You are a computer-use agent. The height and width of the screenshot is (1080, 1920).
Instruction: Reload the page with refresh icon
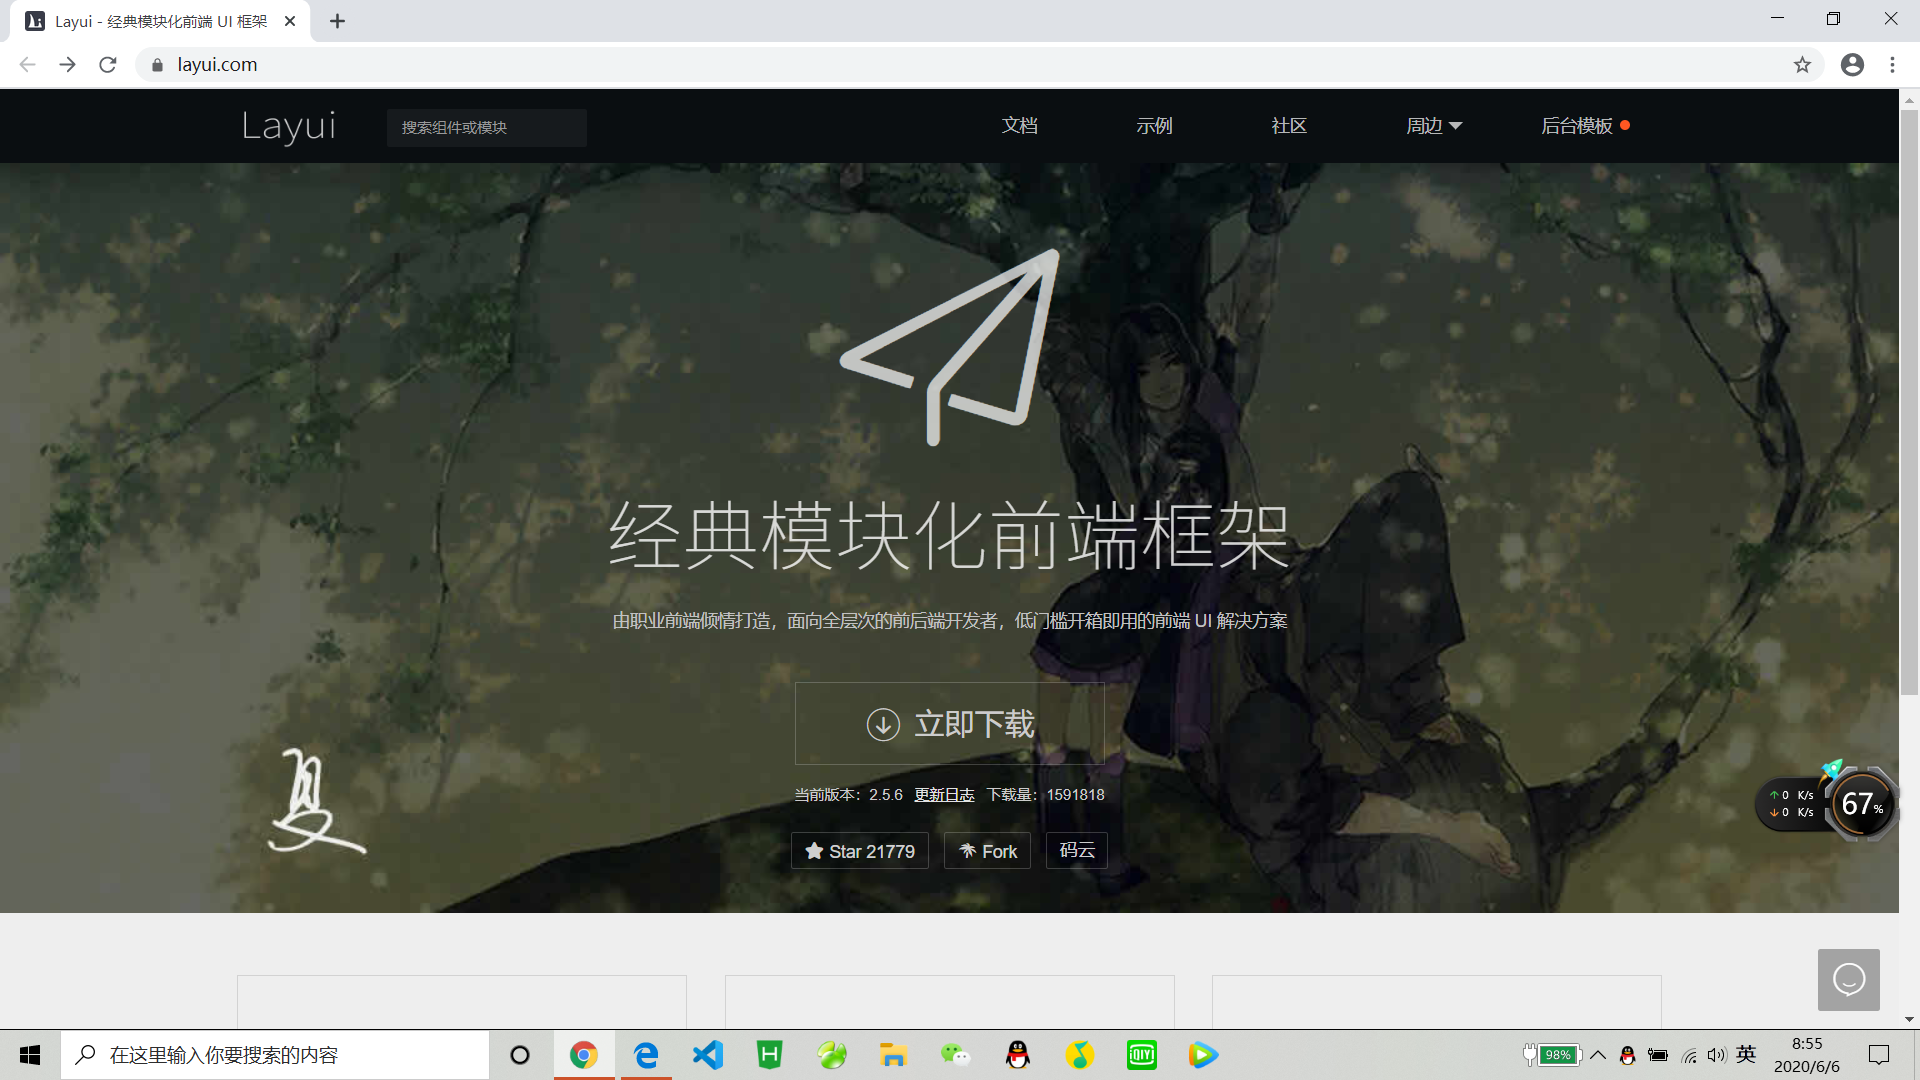coord(108,65)
